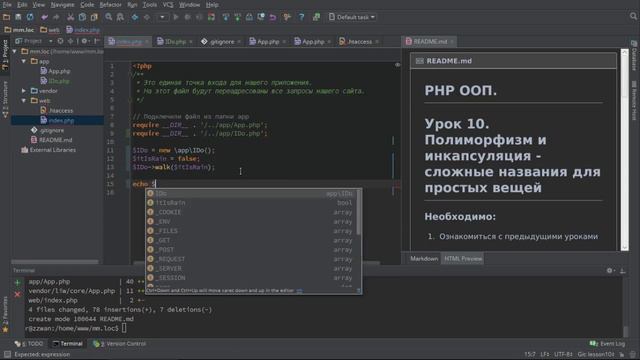
Task: Expand the vendor folder in the tree
Action: 24,91
